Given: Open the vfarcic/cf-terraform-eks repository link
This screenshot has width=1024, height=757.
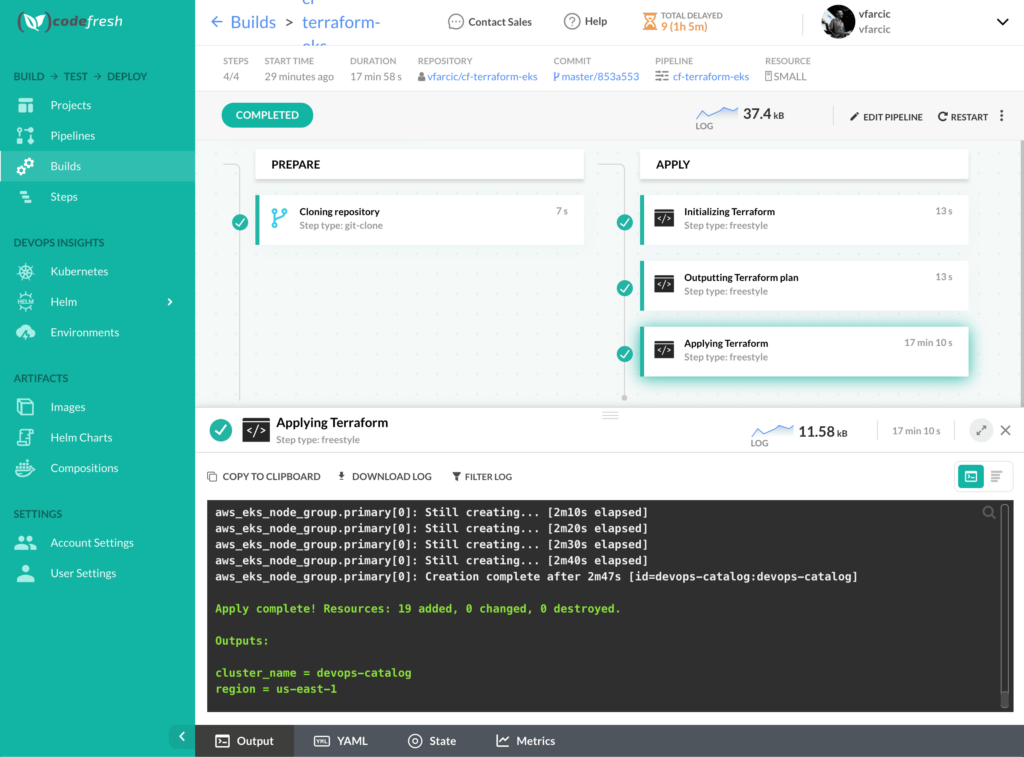Looking at the screenshot, I should (x=482, y=76).
